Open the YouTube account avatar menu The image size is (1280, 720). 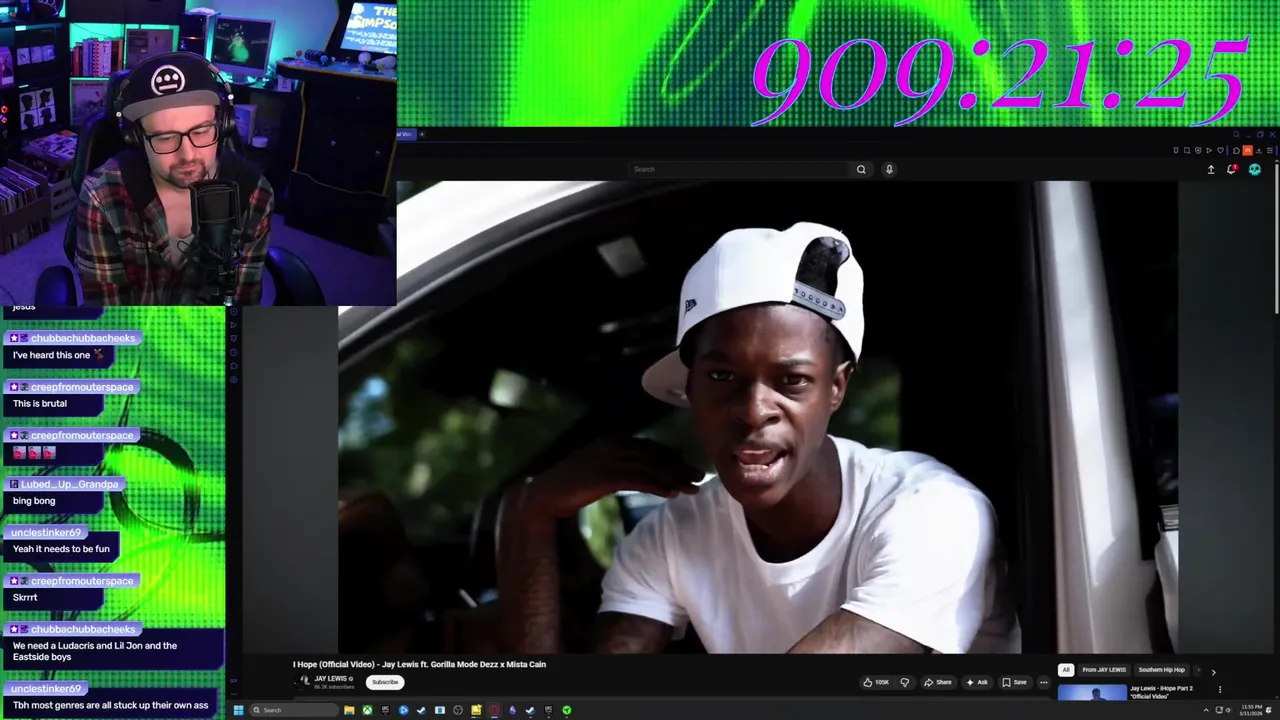(1255, 169)
